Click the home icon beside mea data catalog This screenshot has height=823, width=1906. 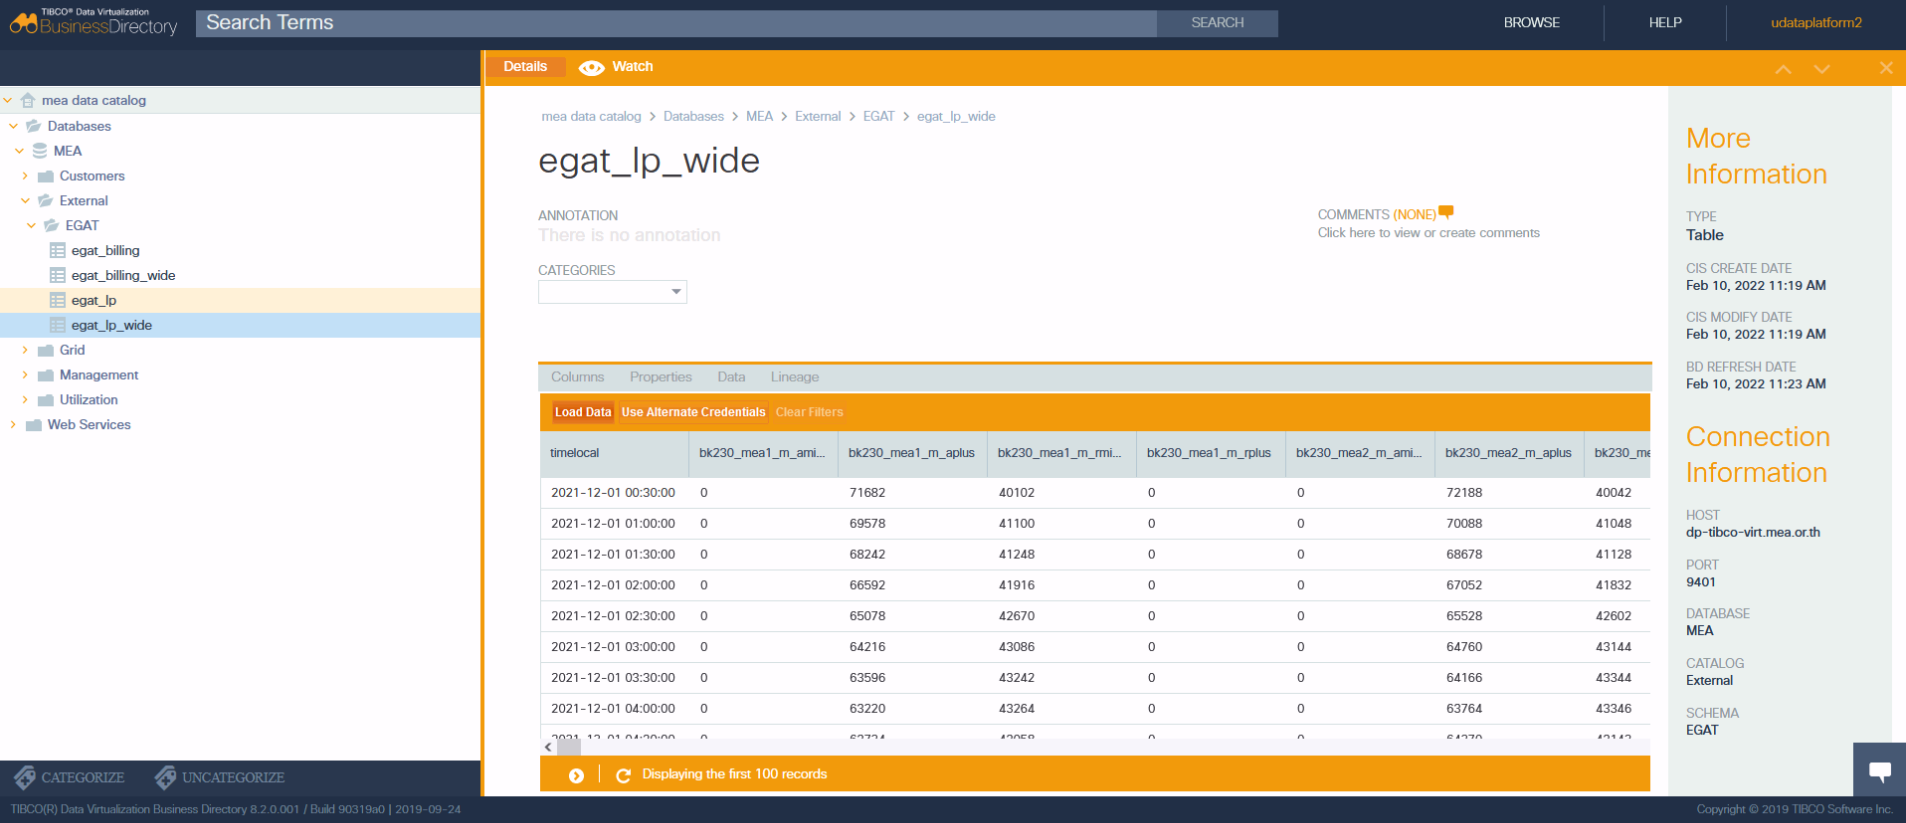pyautogui.click(x=28, y=100)
